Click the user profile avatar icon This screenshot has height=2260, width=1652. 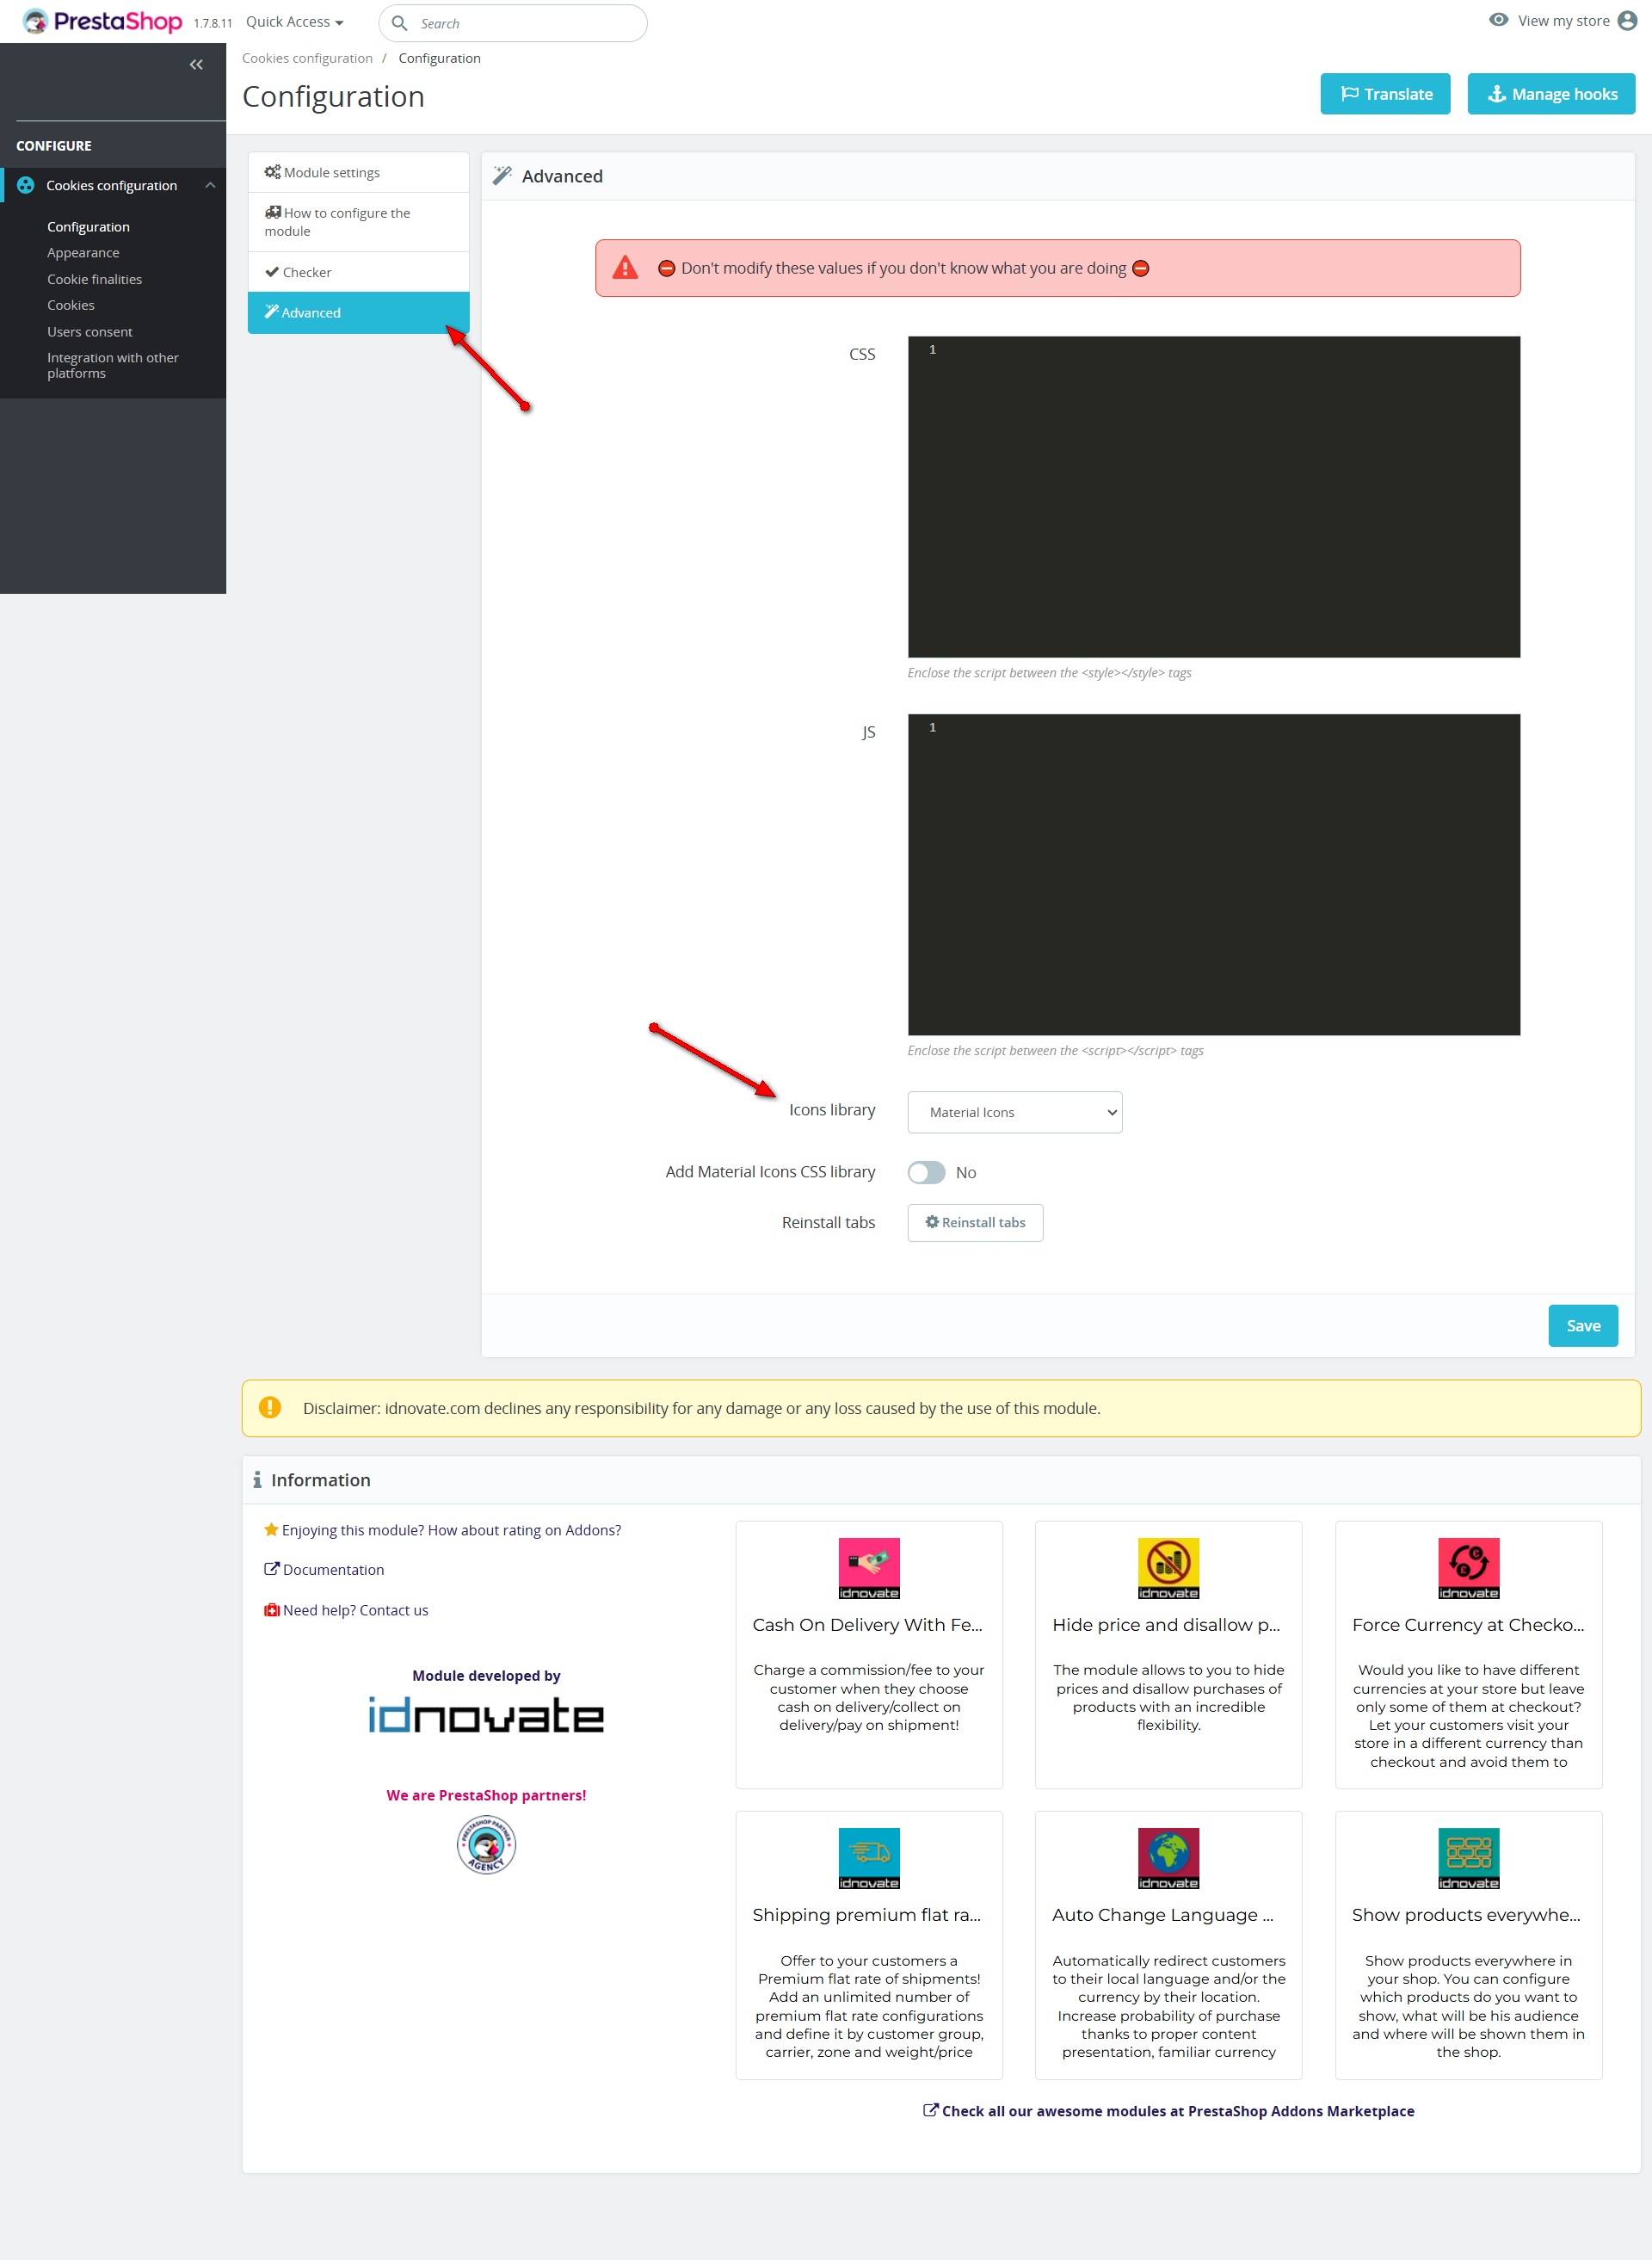[1627, 21]
